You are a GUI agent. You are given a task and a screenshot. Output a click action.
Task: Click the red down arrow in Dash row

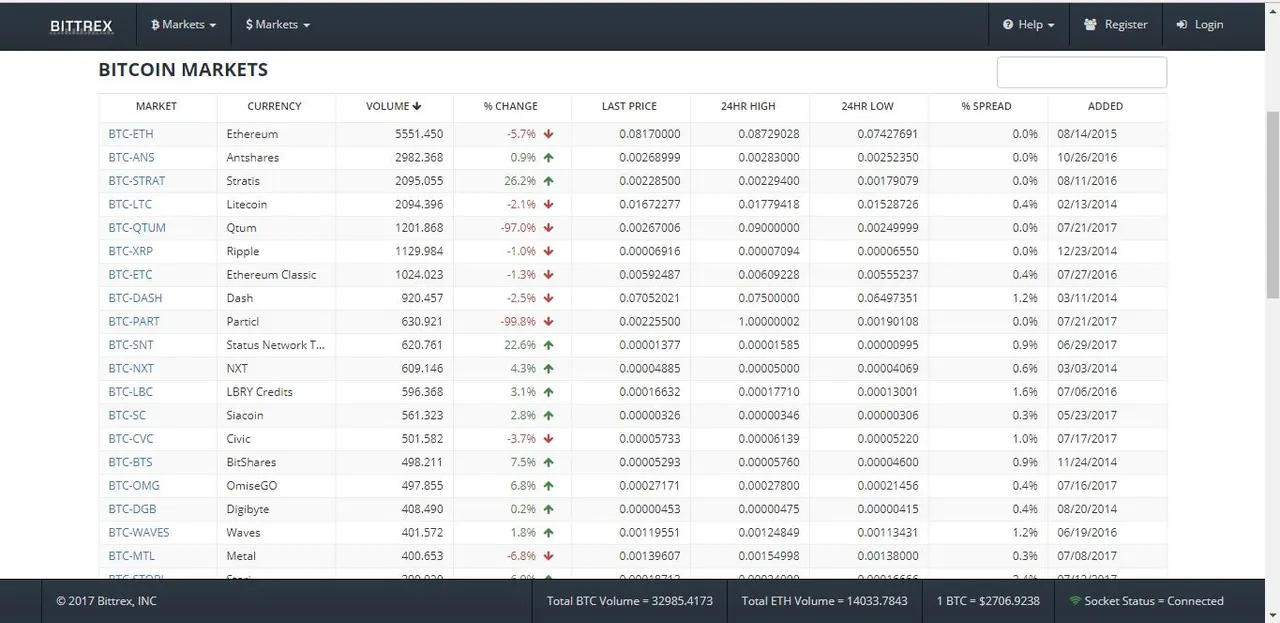point(549,298)
